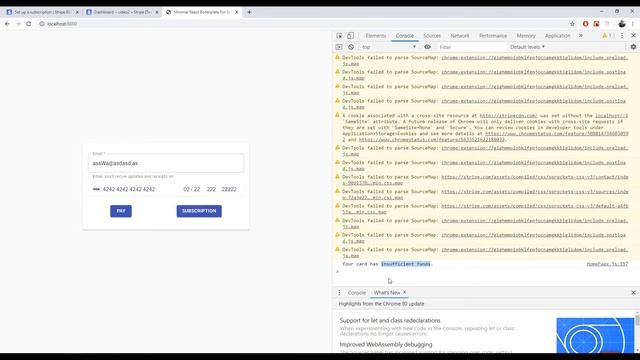Open the Chrome profile avatar
640x360 pixels.
[x=622, y=24]
